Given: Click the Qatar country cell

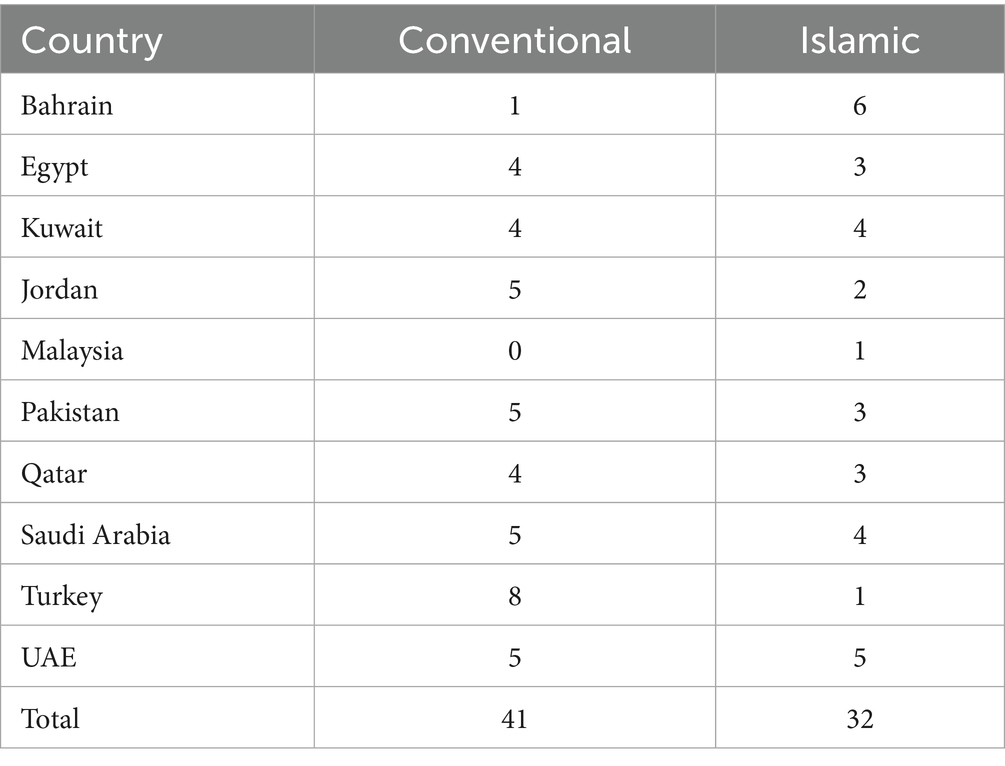Looking at the screenshot, I should (x=54, y=473).
